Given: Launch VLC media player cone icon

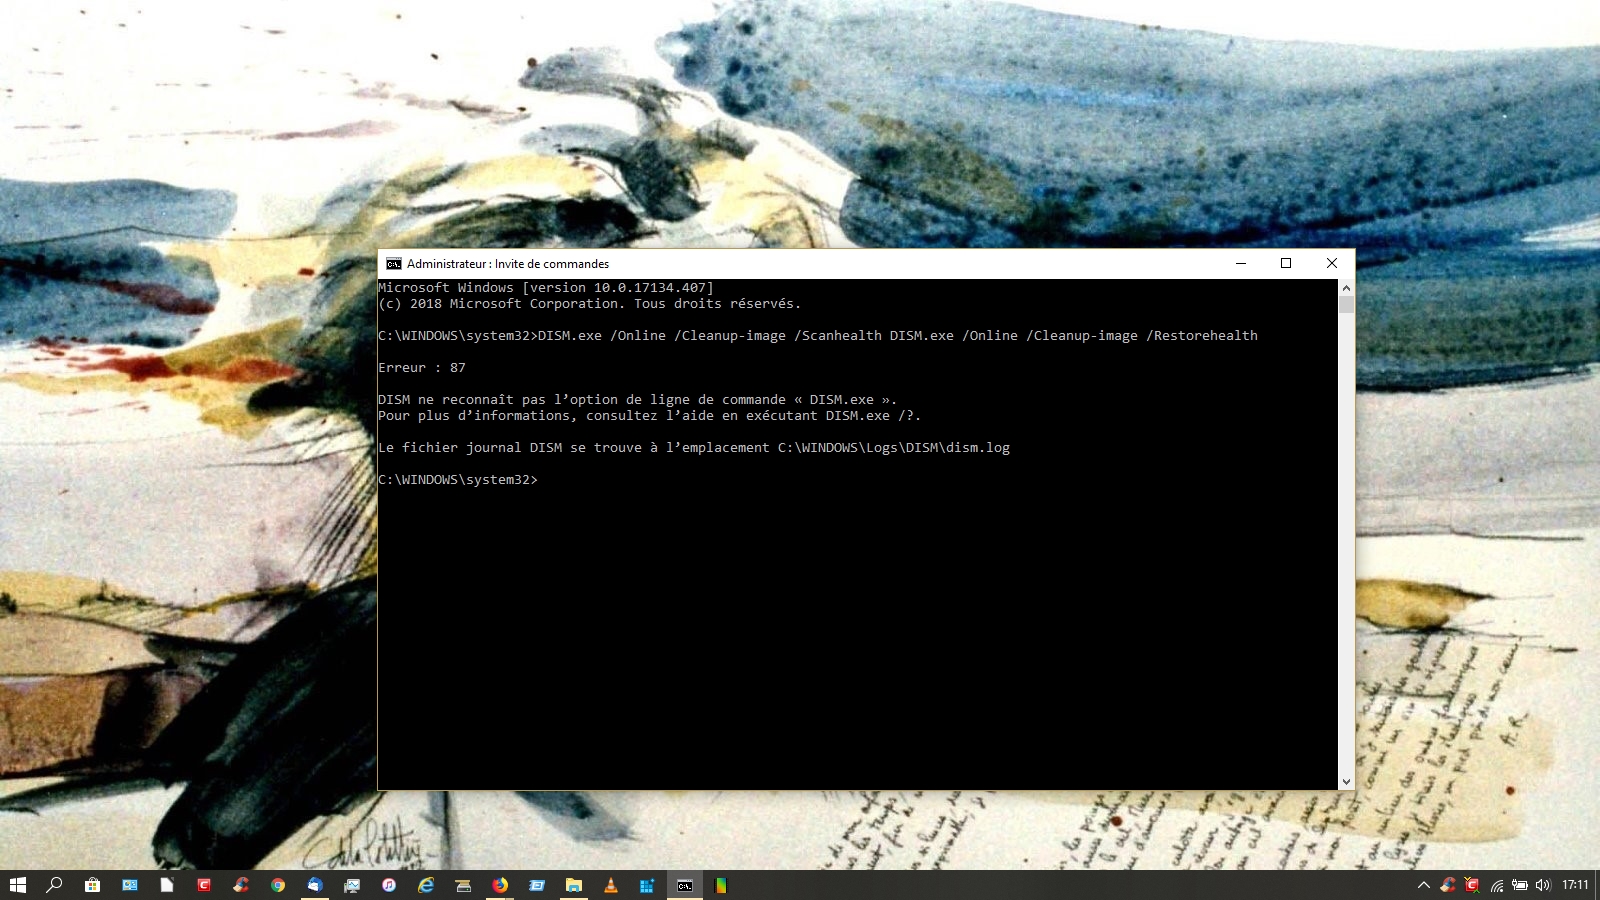Looking at the screenshot, I should (x=611, y=885).
